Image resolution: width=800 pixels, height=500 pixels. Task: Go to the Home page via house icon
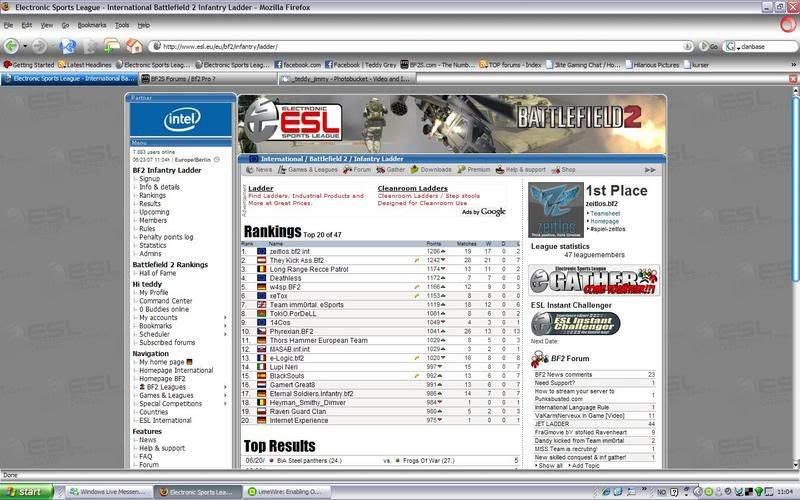click(134, 46)
